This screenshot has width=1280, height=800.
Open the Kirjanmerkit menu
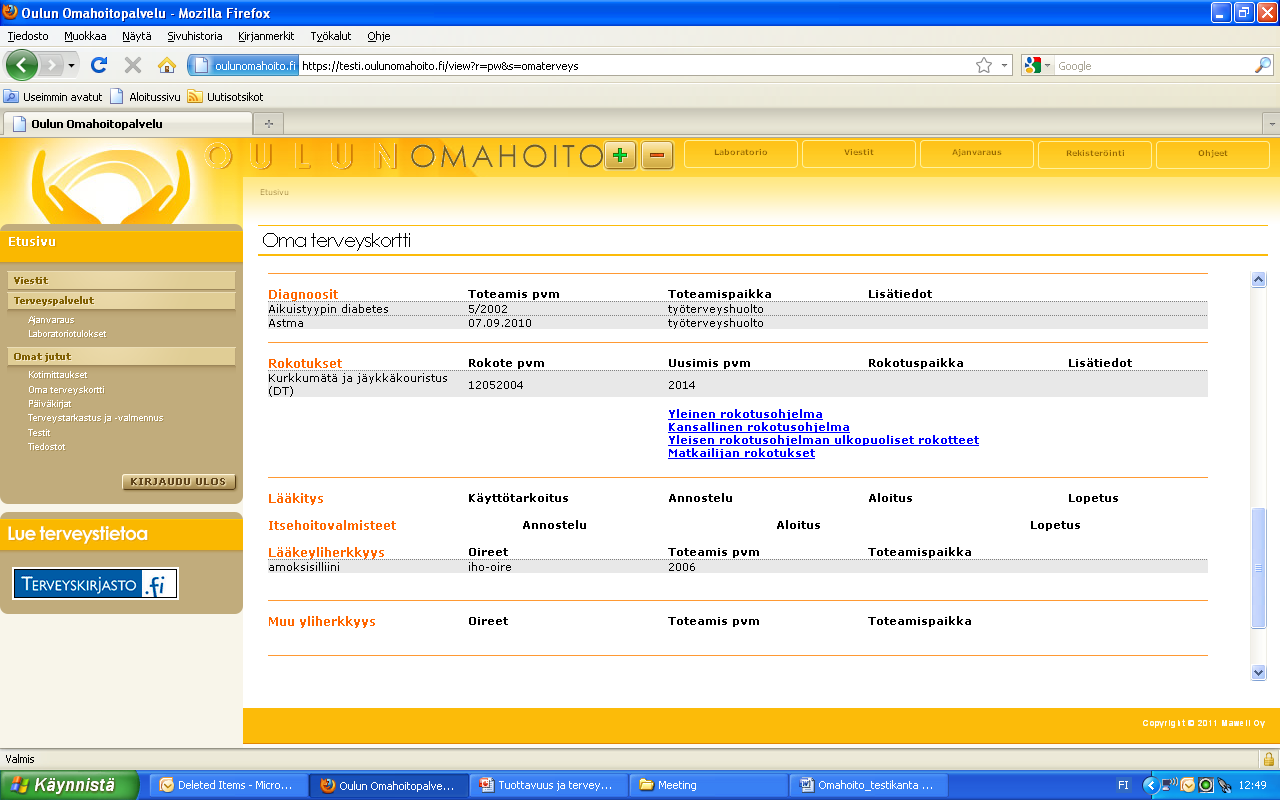coord(266,36)
